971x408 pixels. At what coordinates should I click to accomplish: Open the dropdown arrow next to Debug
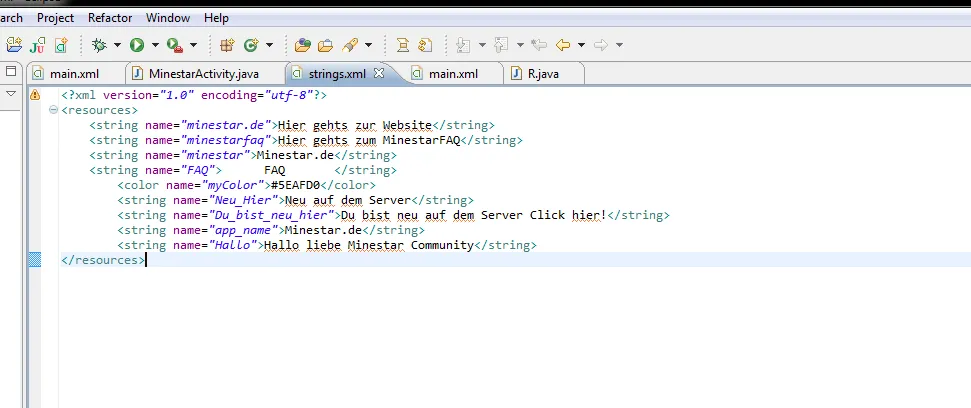click(x=117, y=45)
